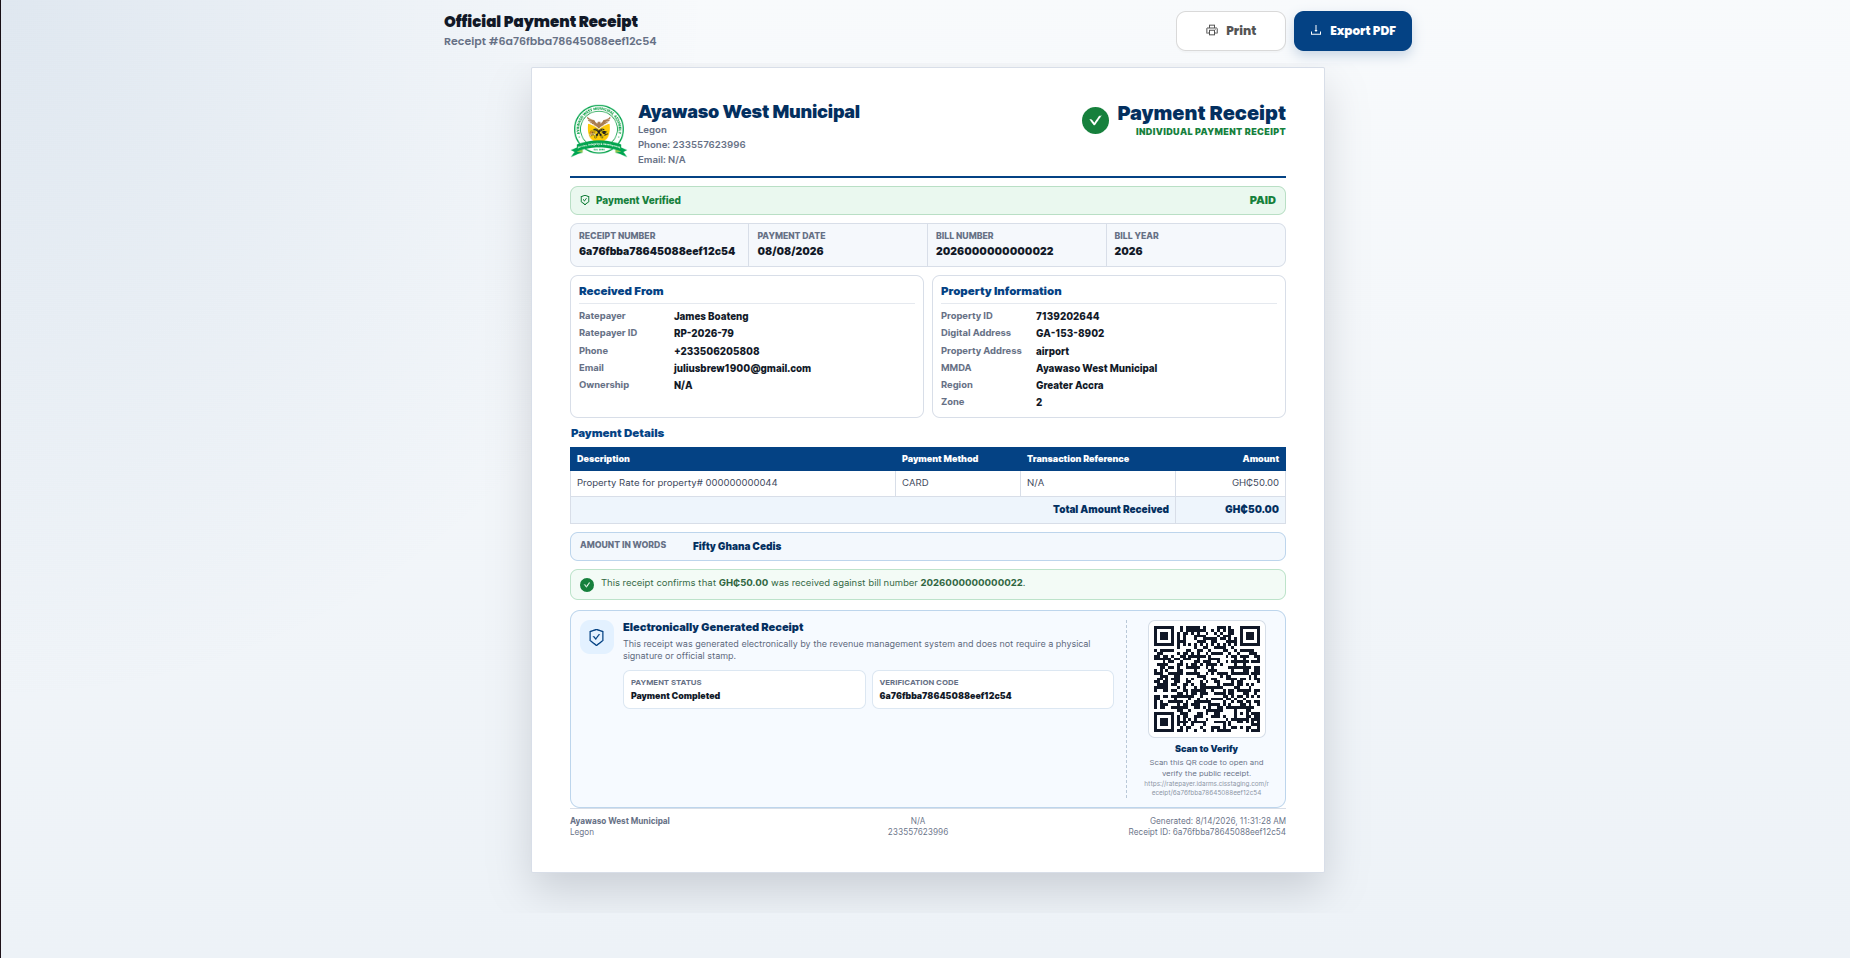
Task: Click the Property Information section heading
Action: (x=1001, y=291)
